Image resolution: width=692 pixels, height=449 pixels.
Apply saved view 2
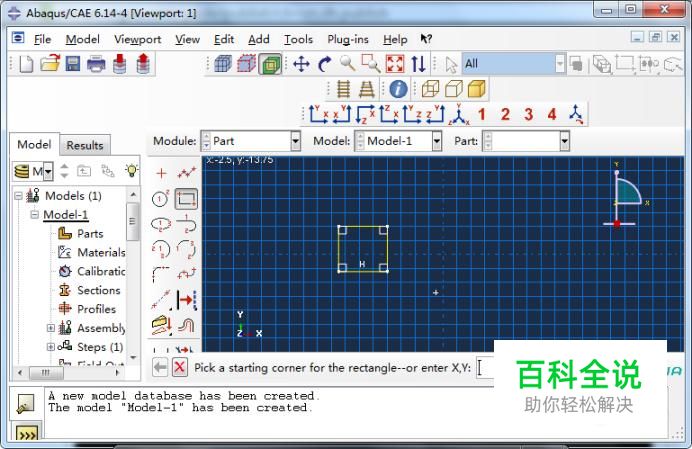coord(505,114)
